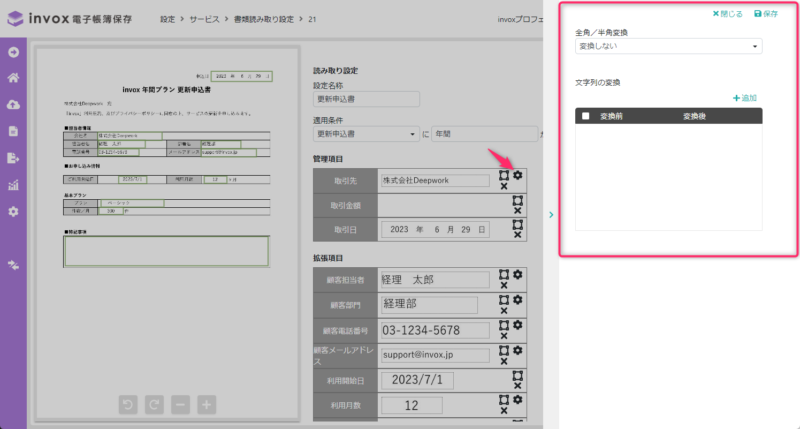Toggle the select-all checkbox in 変換前 header

(x=586, y=116)
